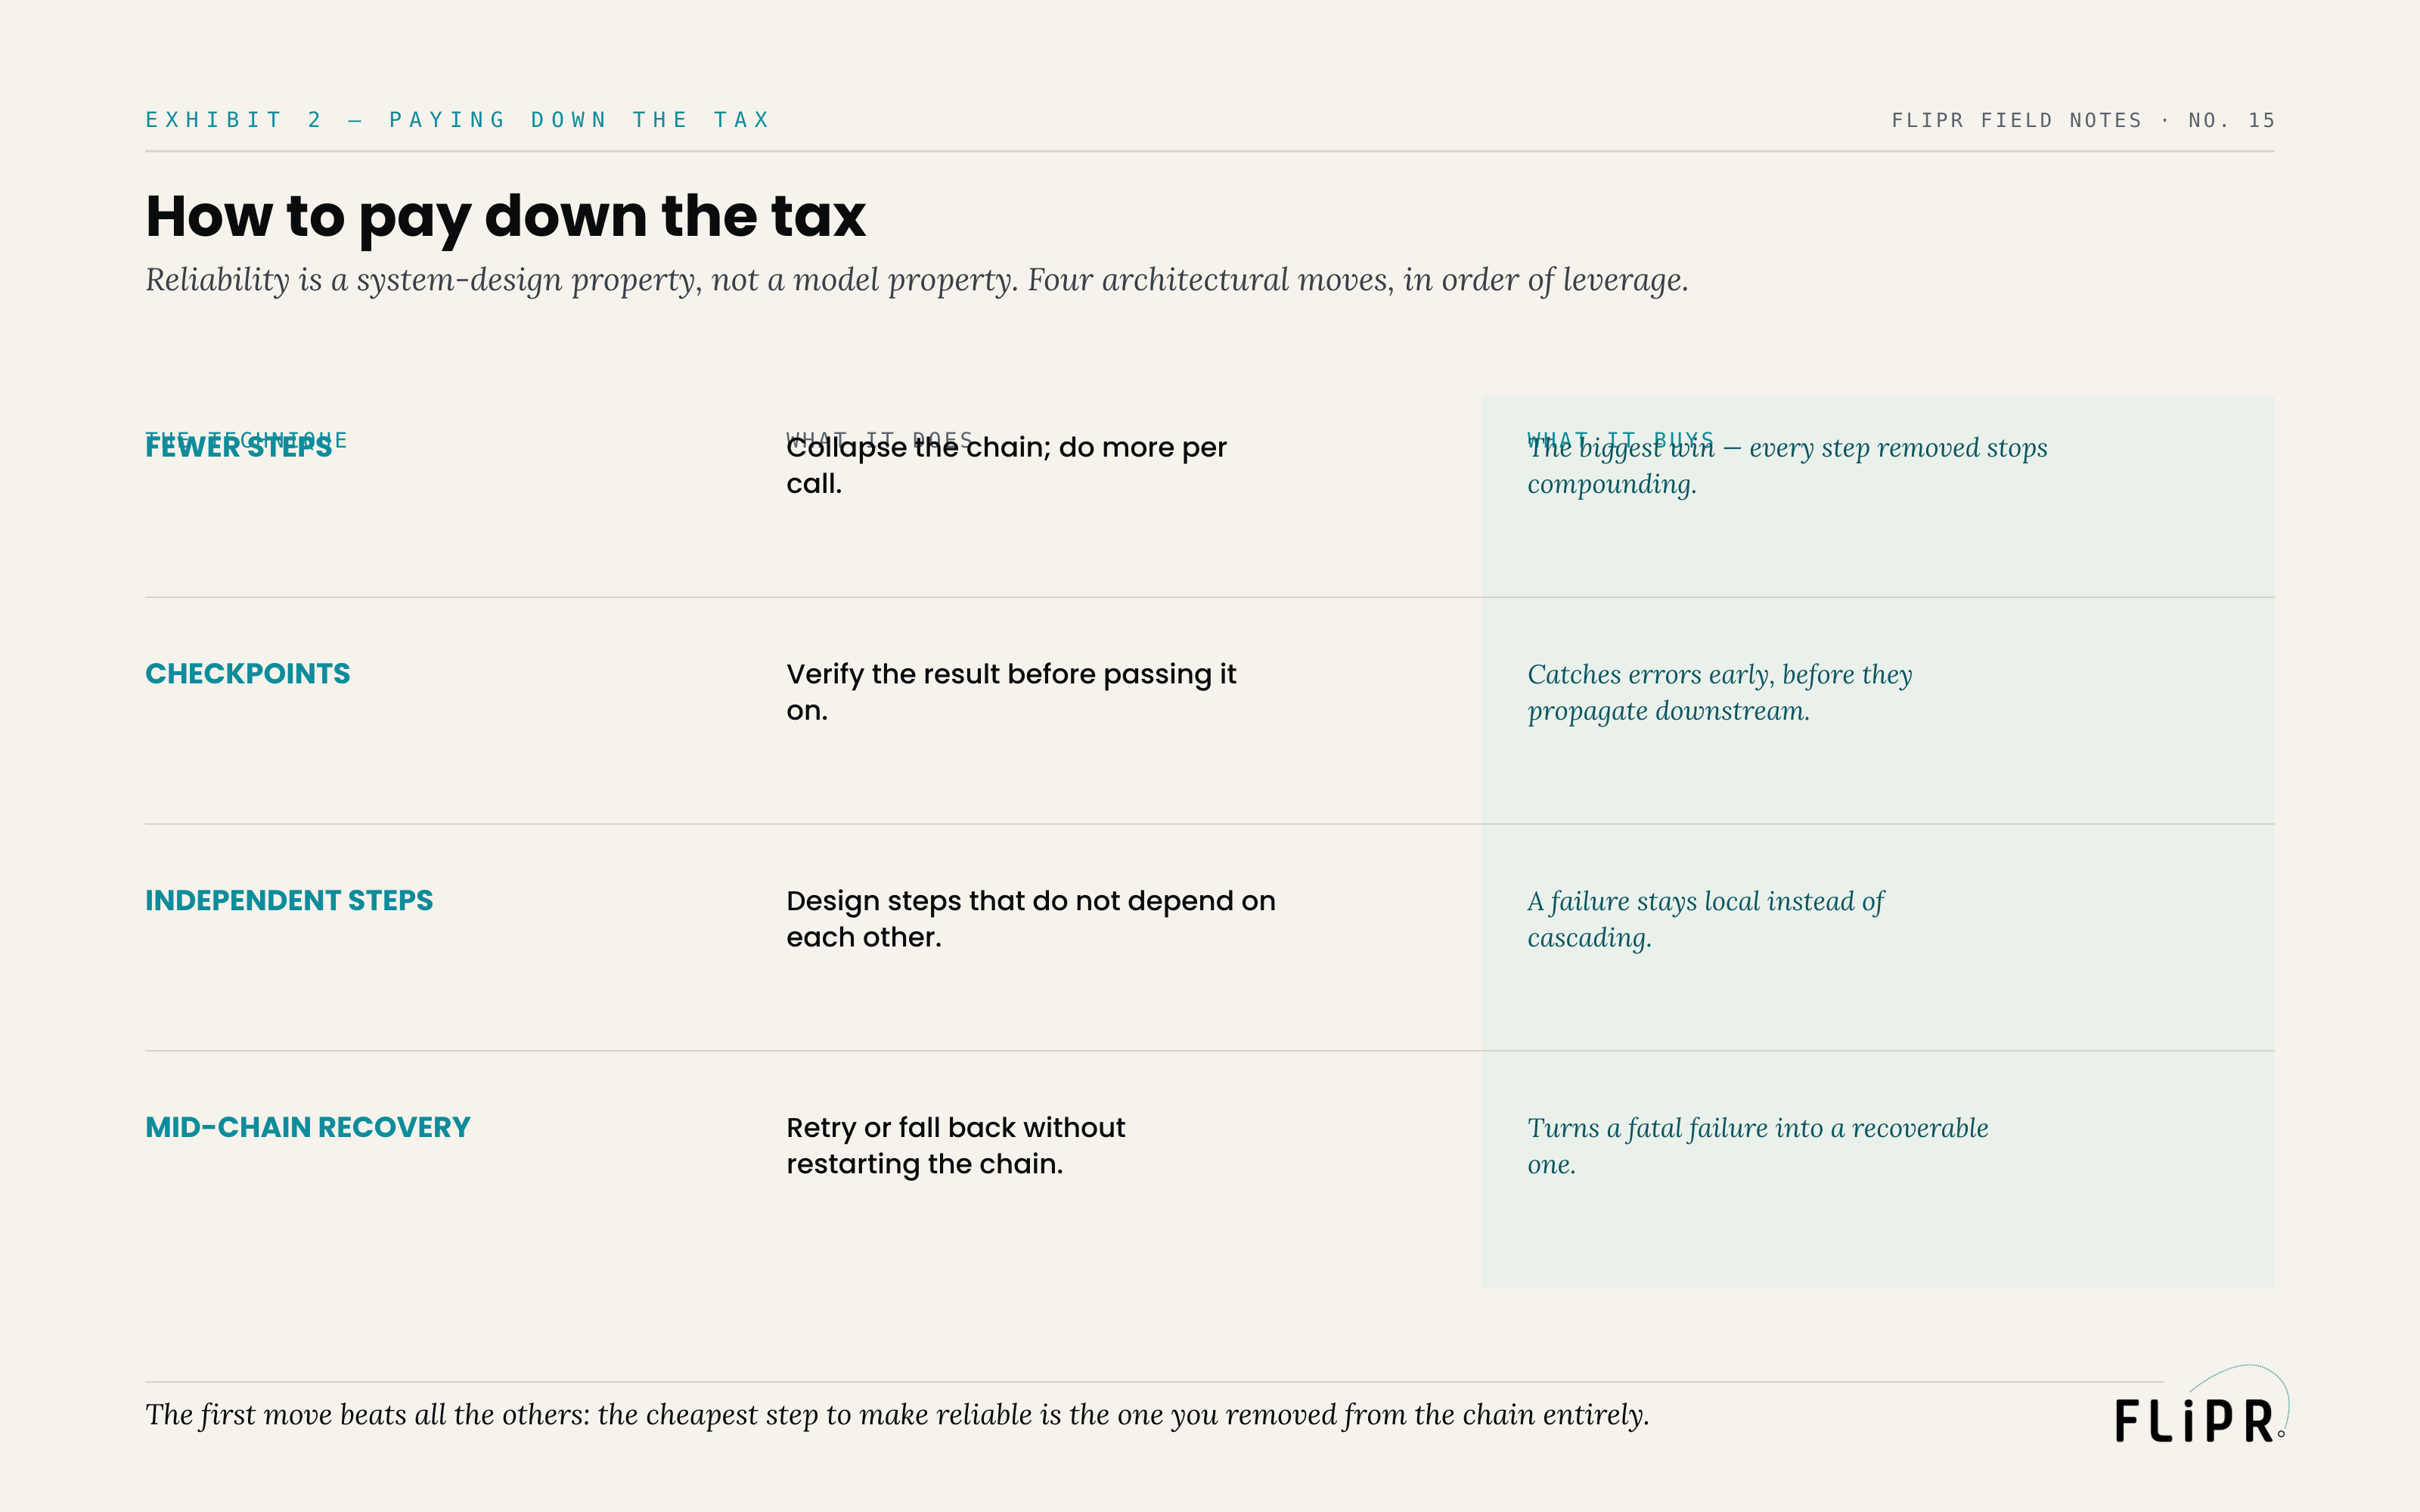Select the FEWER STEPS technique heading

[x=239, y=448]
